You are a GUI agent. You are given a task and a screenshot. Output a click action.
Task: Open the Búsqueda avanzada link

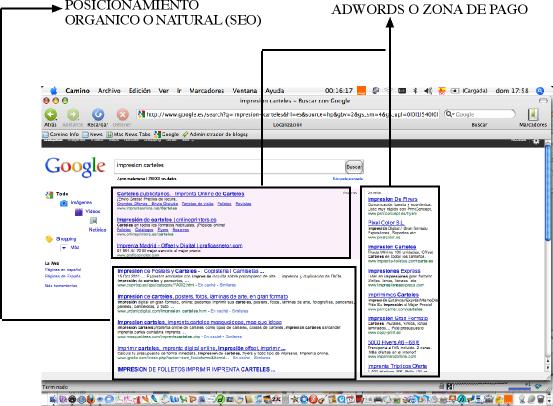[348, 179]
